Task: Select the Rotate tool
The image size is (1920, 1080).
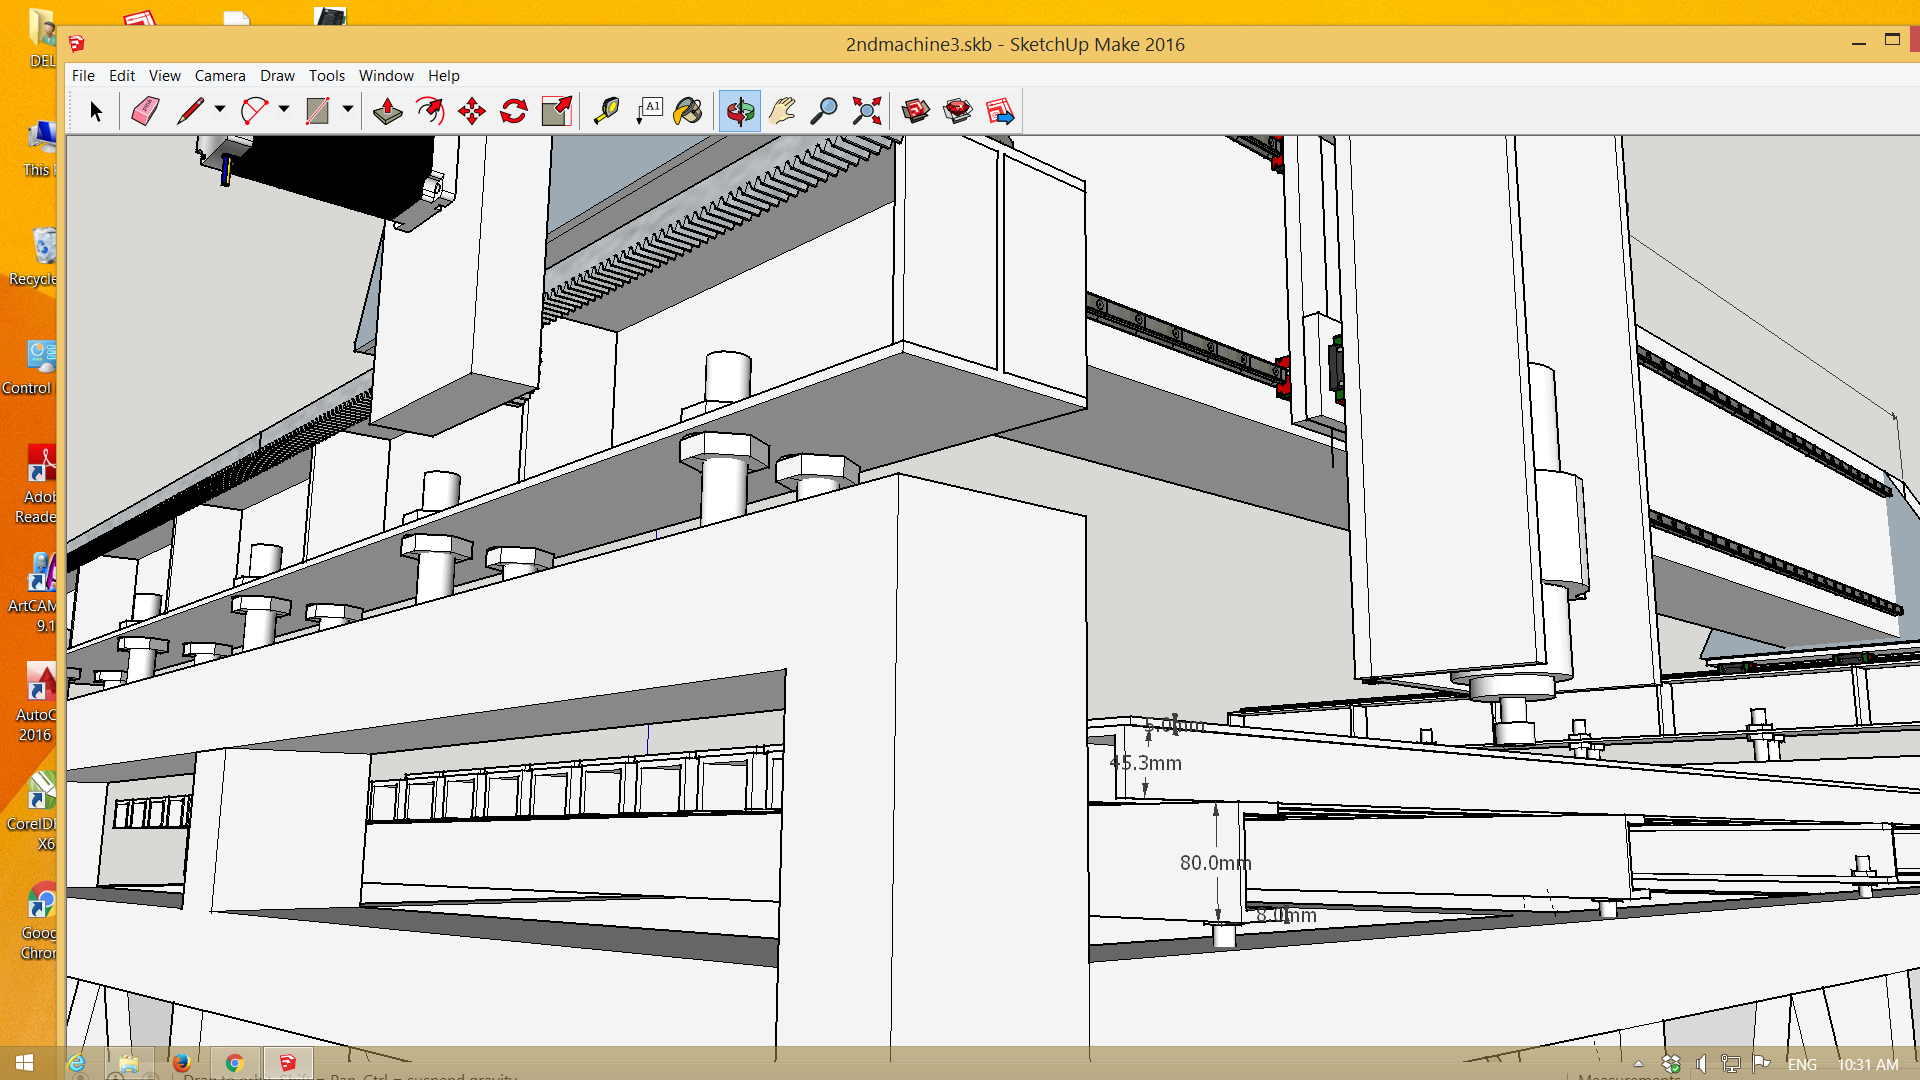Action: point(514,111)
